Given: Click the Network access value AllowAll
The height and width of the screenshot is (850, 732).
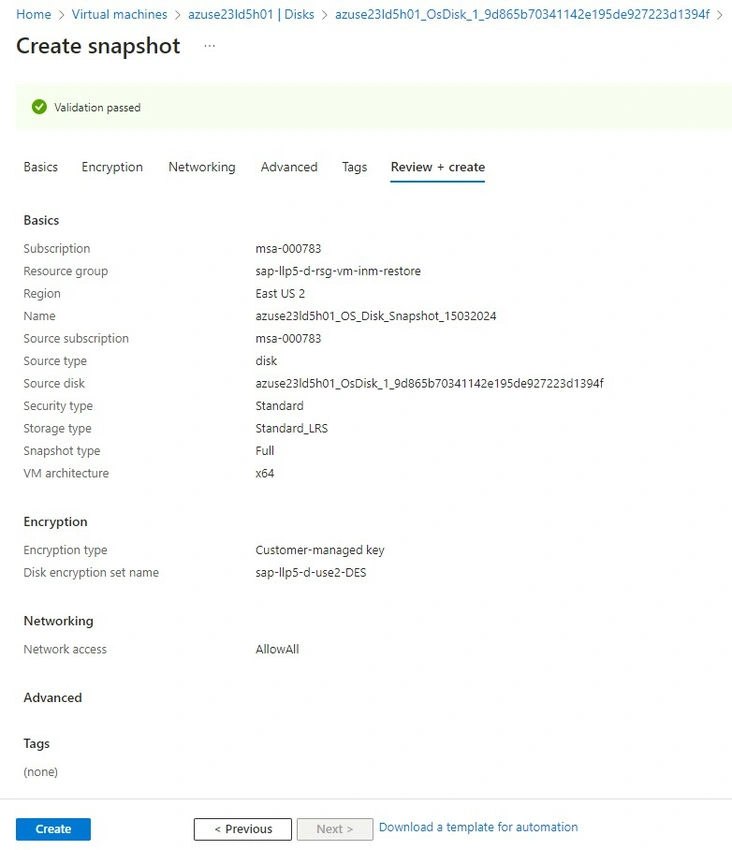Looking at the screenshot, I should (x=277, y=649).
